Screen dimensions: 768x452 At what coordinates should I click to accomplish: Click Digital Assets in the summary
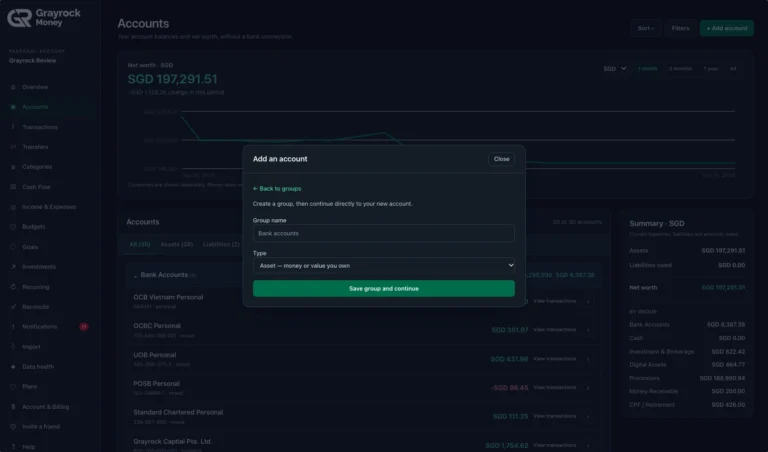648,365
